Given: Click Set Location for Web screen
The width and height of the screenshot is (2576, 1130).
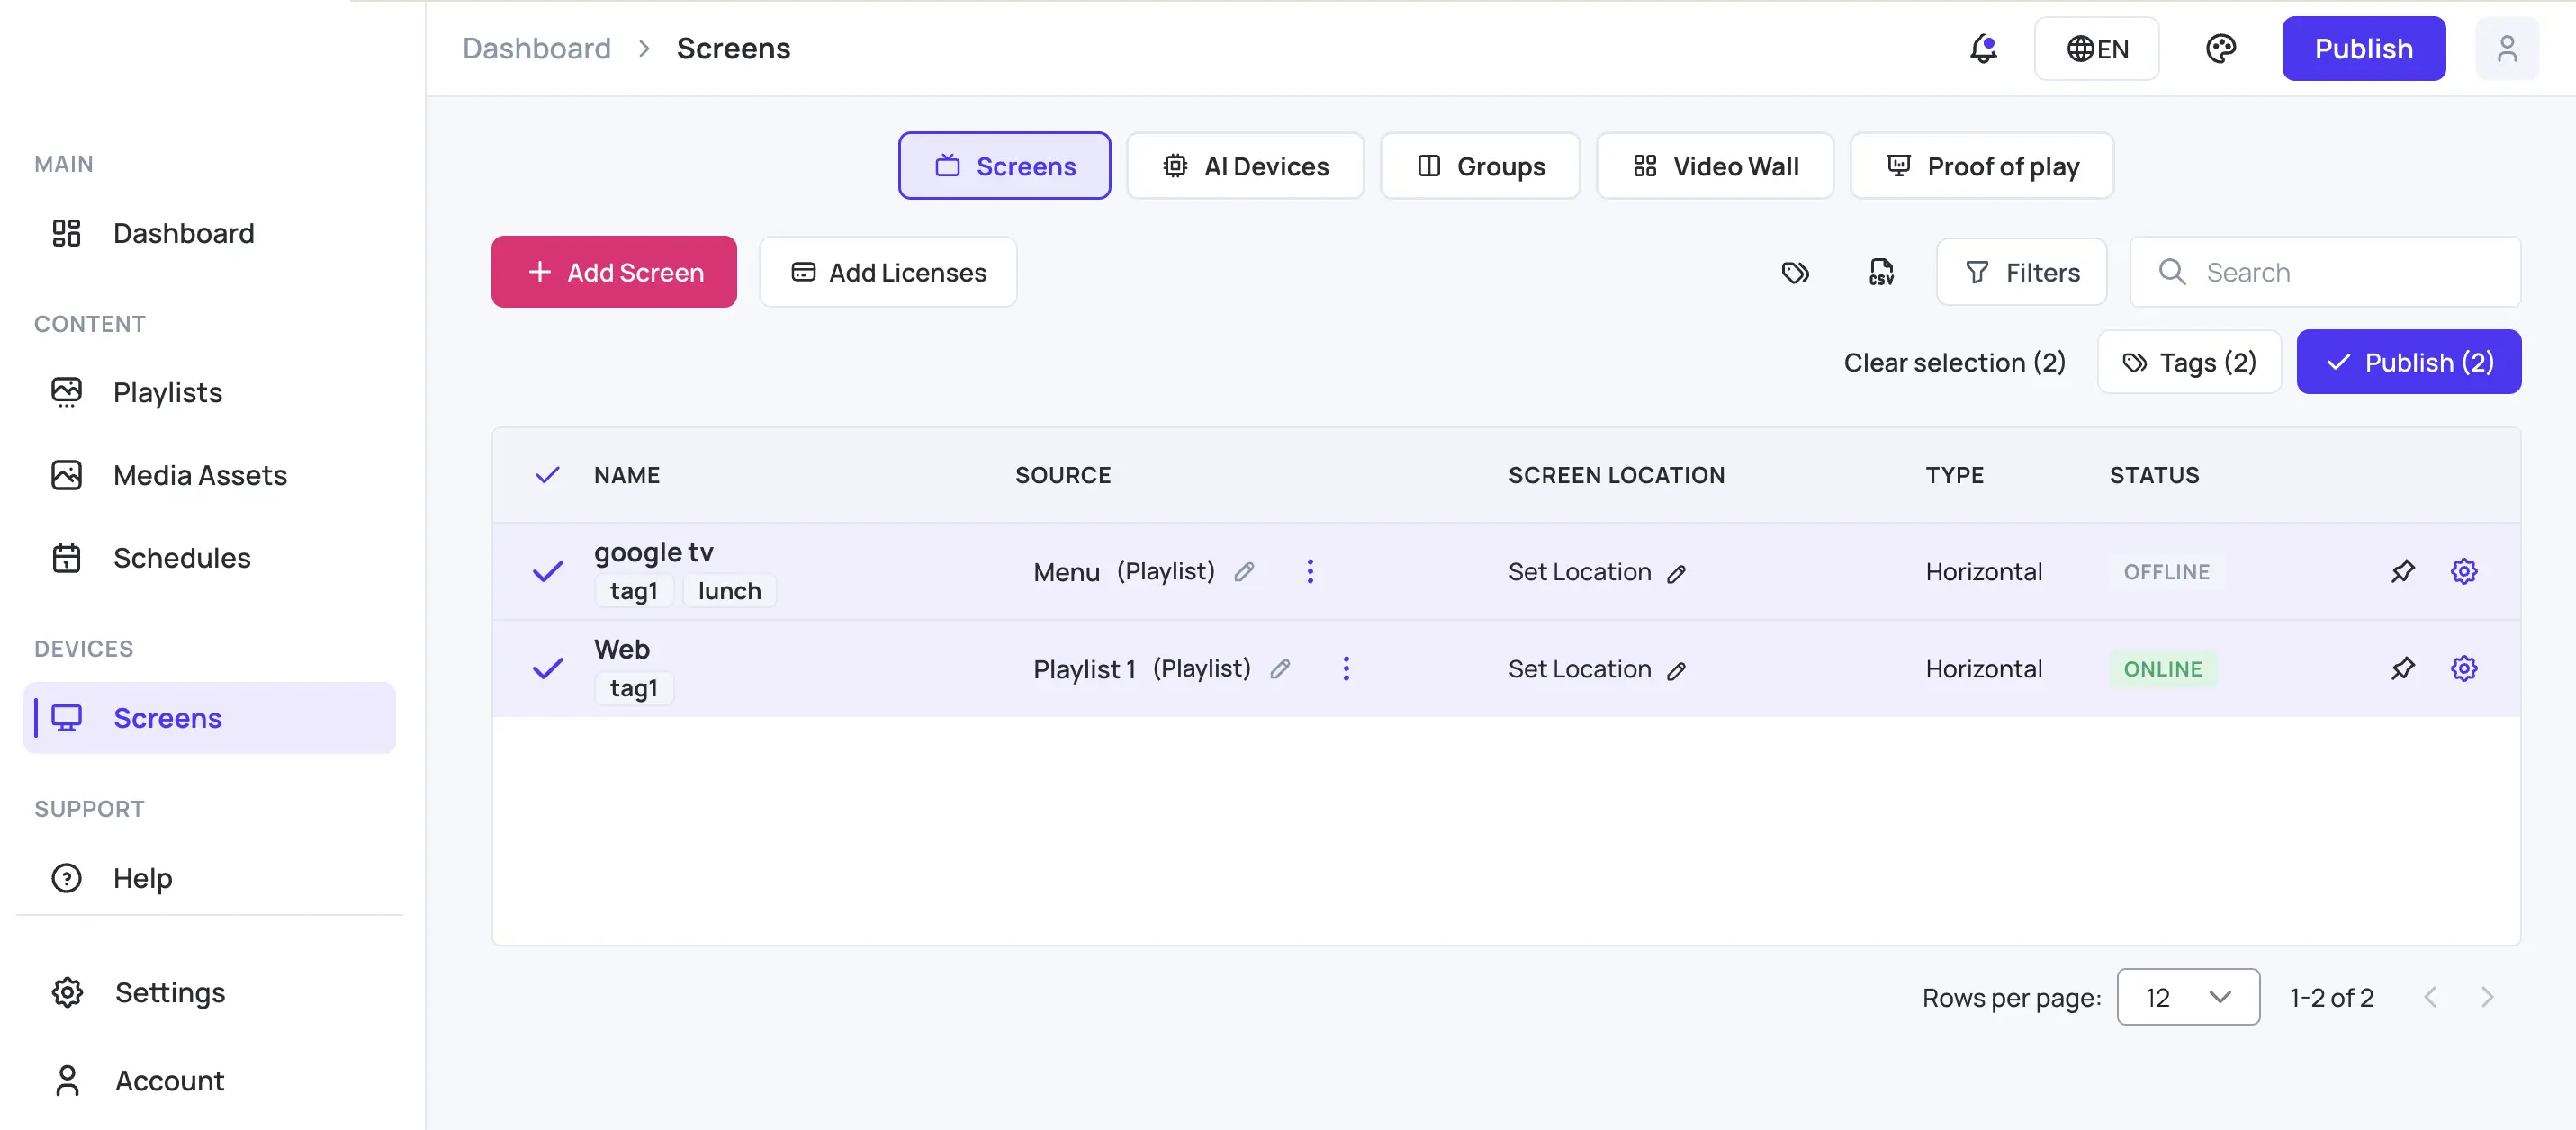Looking at the screenshot, I should [x=1579, y=669].
